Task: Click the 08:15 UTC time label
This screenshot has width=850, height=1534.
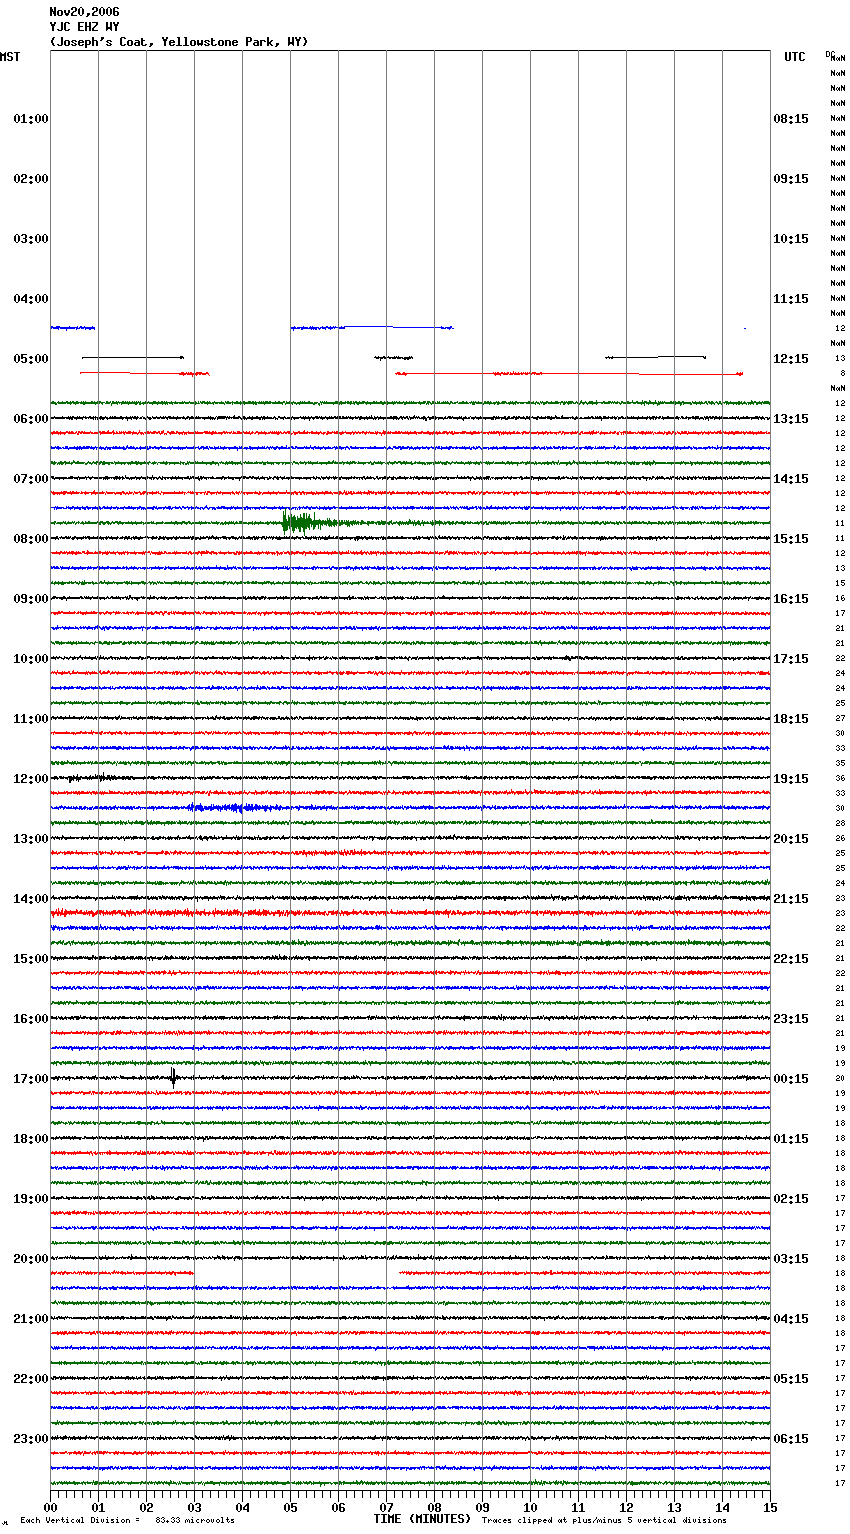Action: tap(791, 119)
